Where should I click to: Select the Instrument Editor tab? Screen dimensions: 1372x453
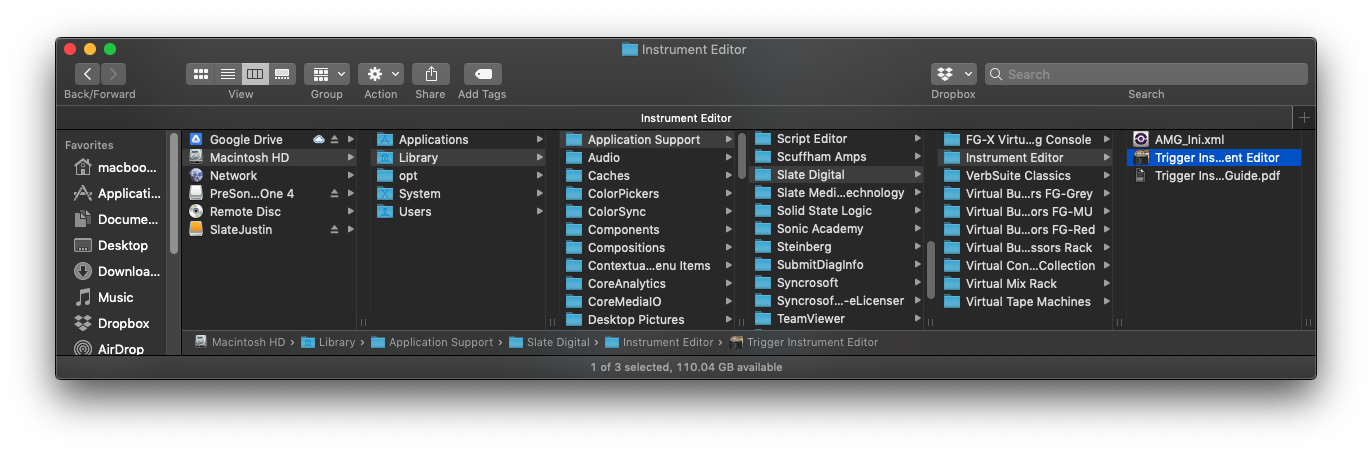pyautogui.click(x=686, y=118)
